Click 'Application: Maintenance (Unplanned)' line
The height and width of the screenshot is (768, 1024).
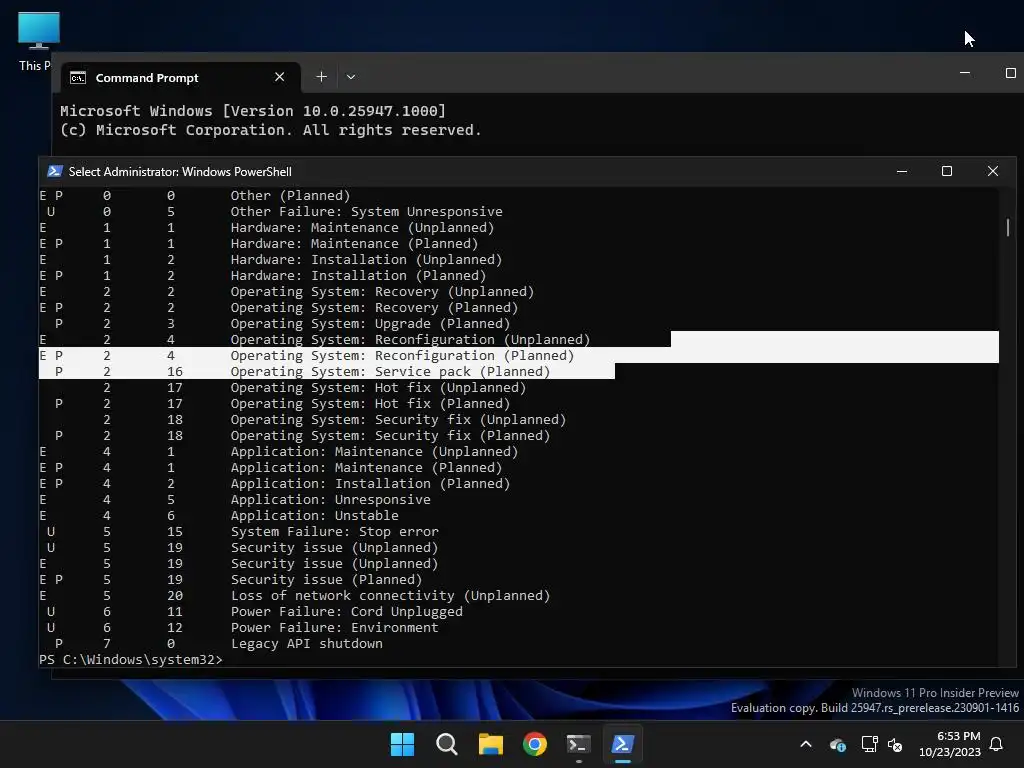pyautogui.click(x=374, y=451)
